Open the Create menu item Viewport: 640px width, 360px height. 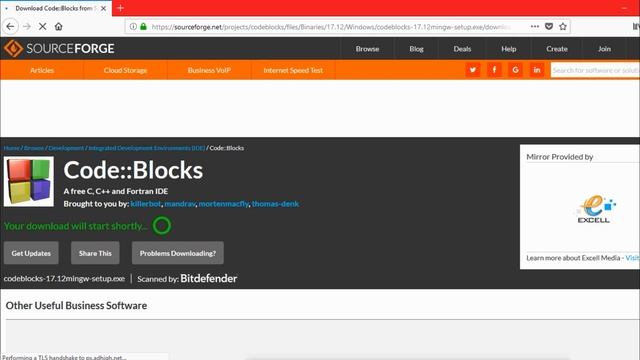coord(557,49)
